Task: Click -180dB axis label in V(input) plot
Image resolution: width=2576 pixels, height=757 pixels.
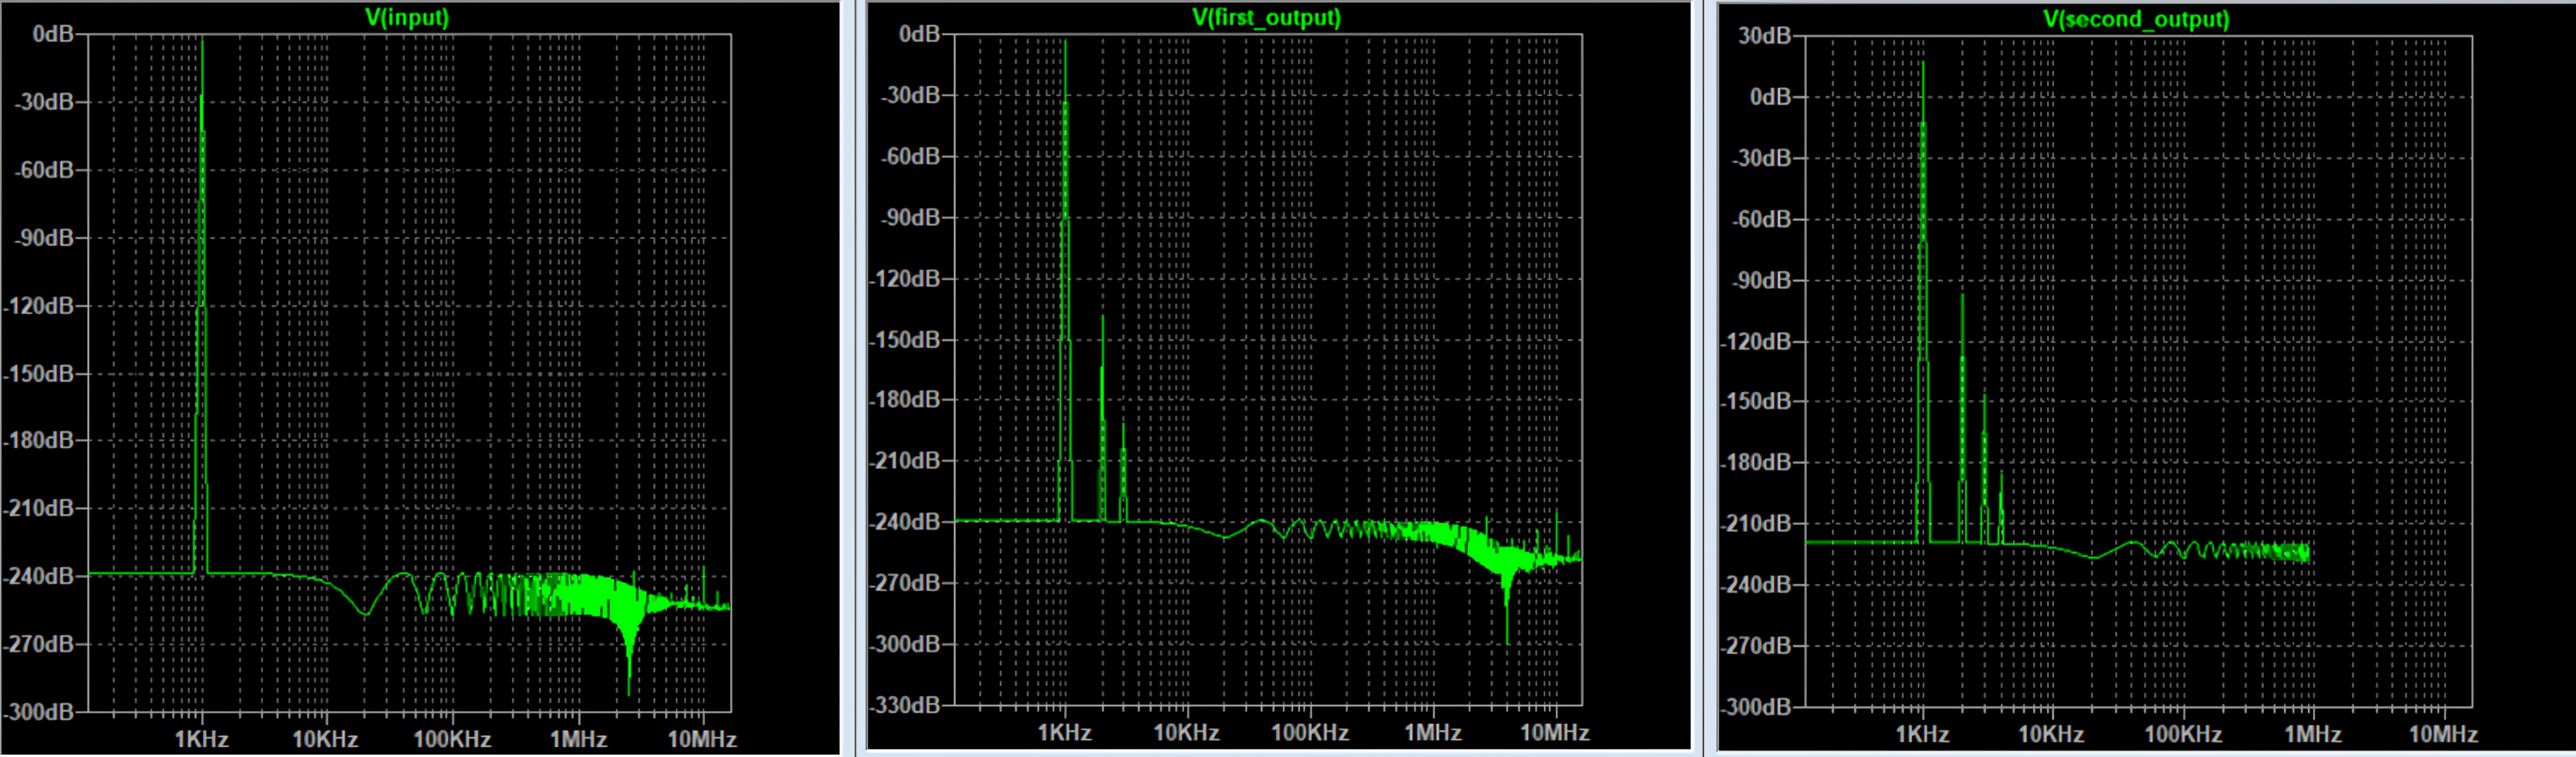Action: click(x=39, y=440)
